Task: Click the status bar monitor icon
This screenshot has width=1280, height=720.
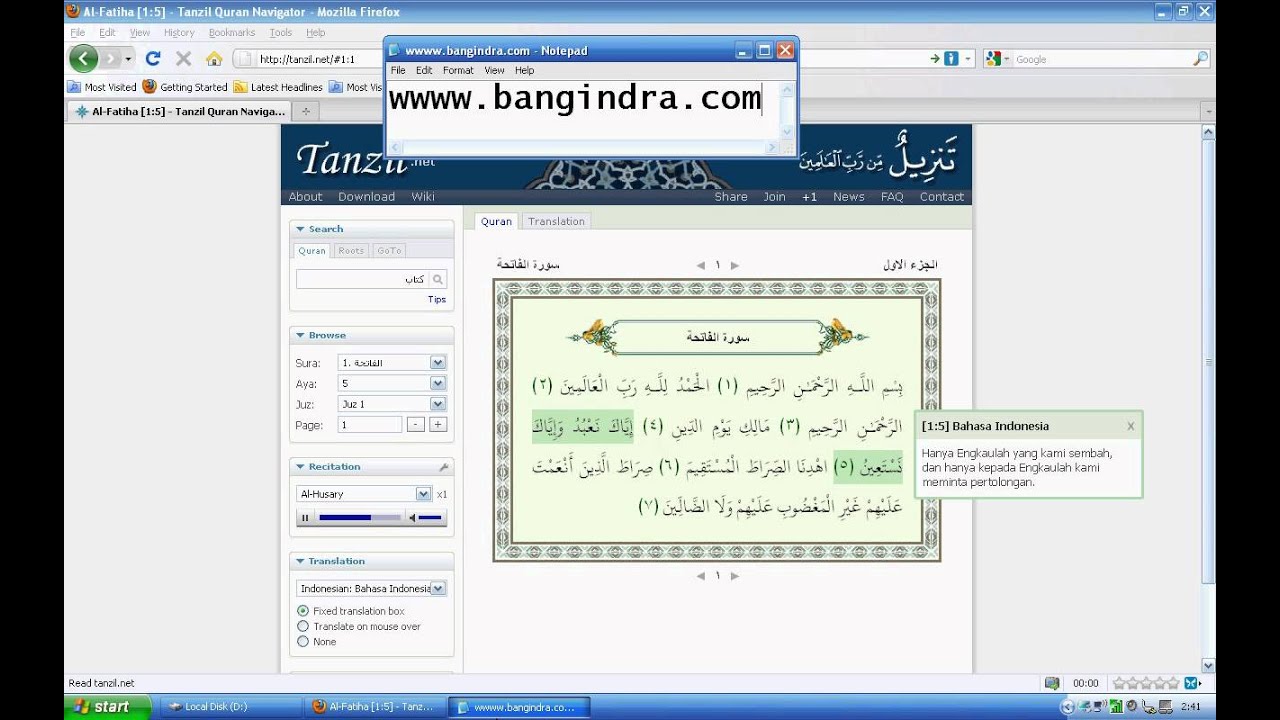Action: [x=1052, y=683]
